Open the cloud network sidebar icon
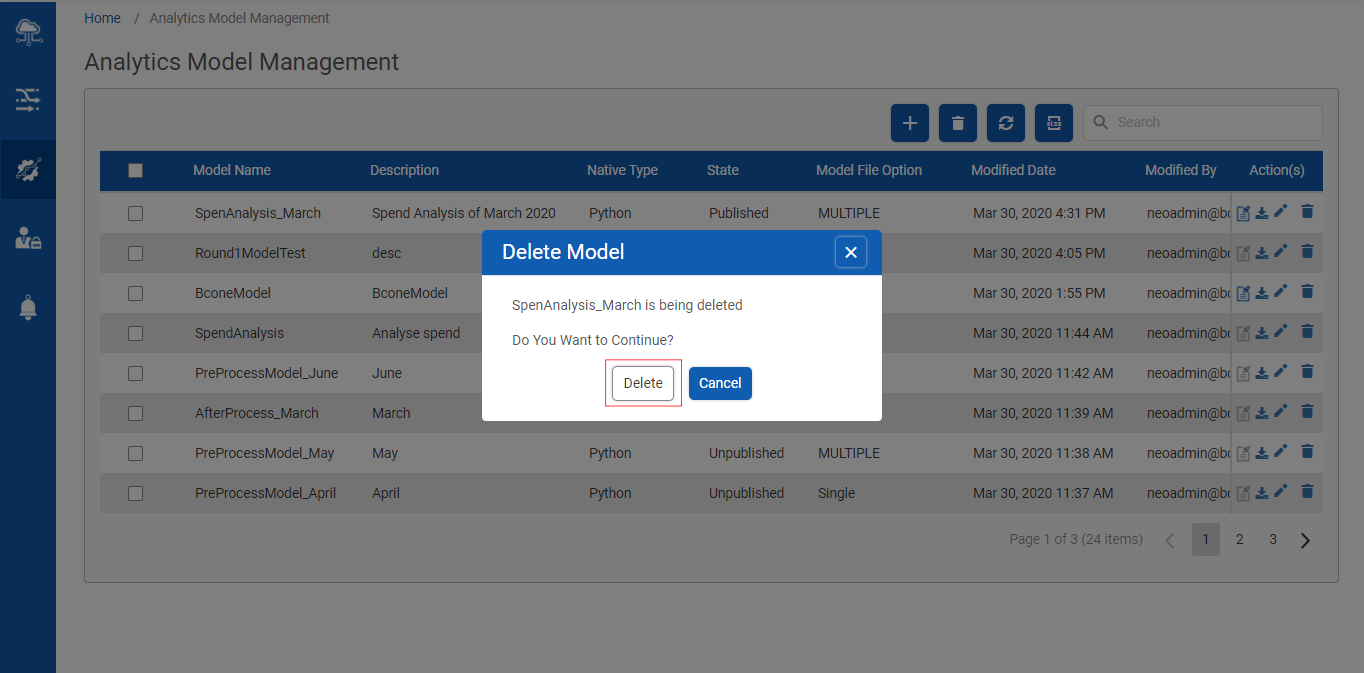1364x673 pixels. coord(28,32)
